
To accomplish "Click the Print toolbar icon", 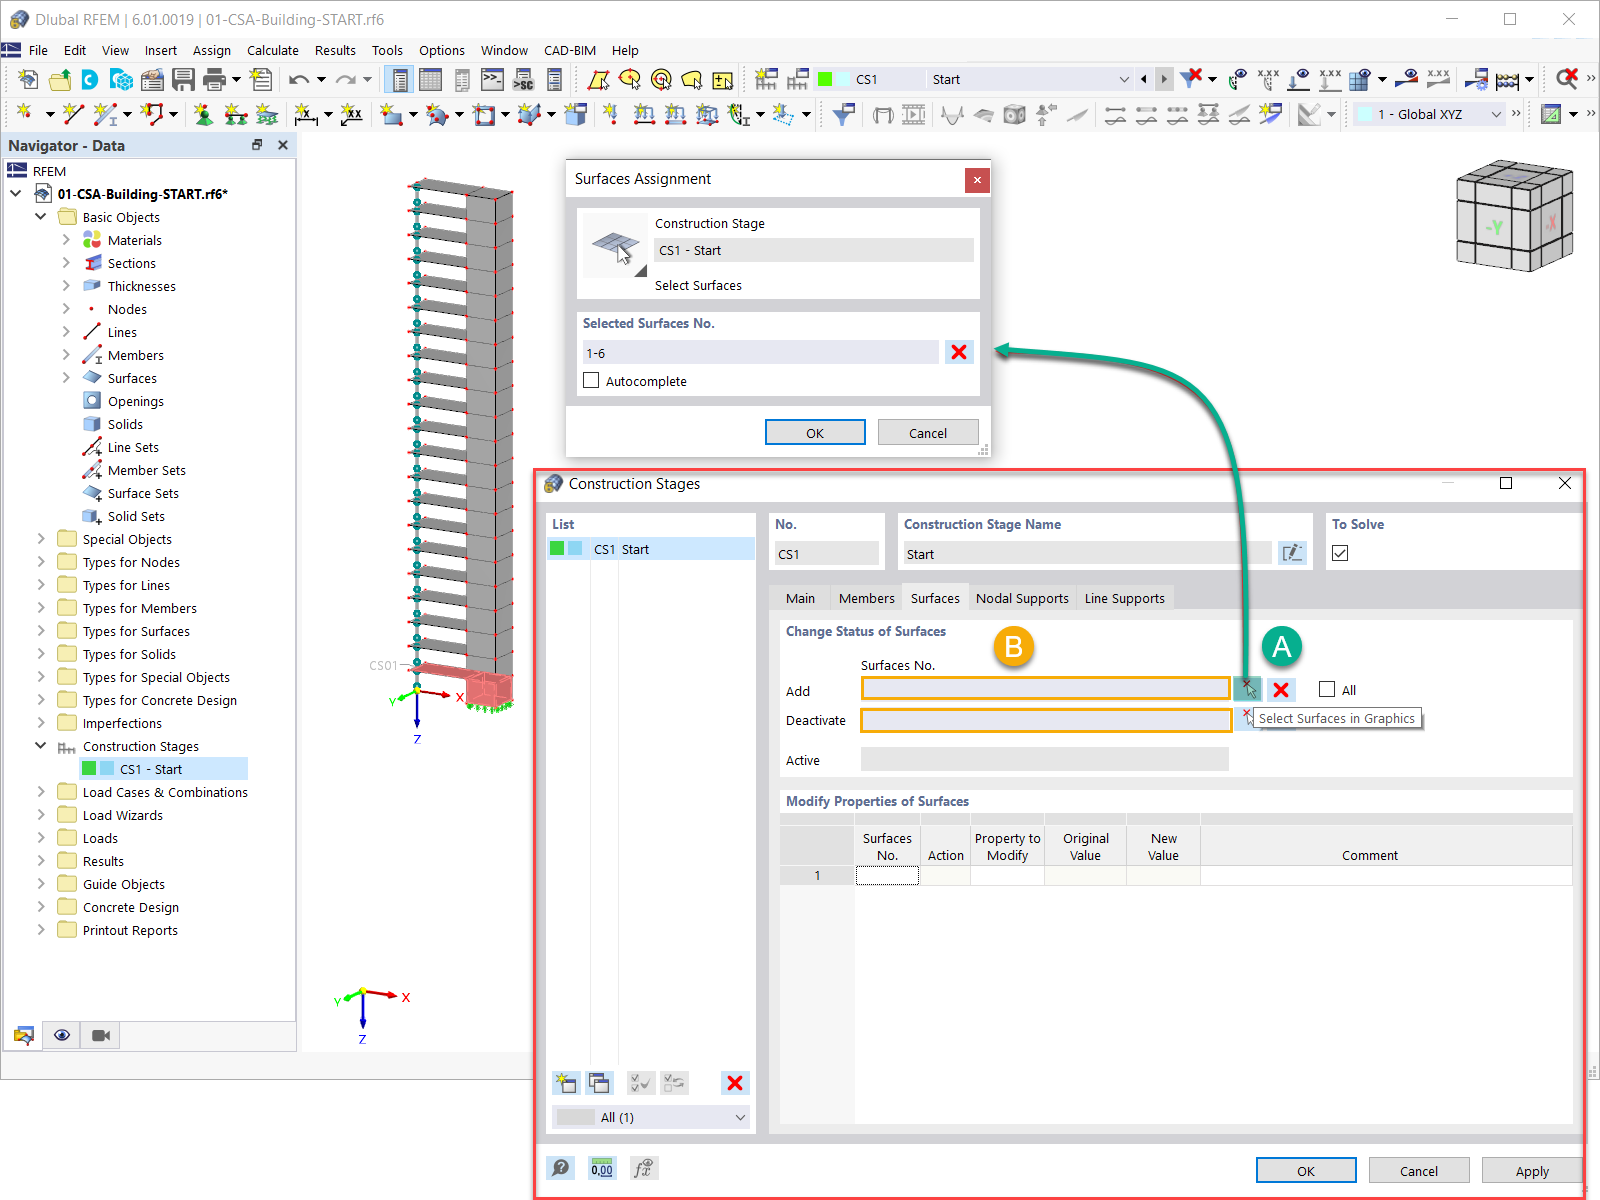I will coord(214,80).
